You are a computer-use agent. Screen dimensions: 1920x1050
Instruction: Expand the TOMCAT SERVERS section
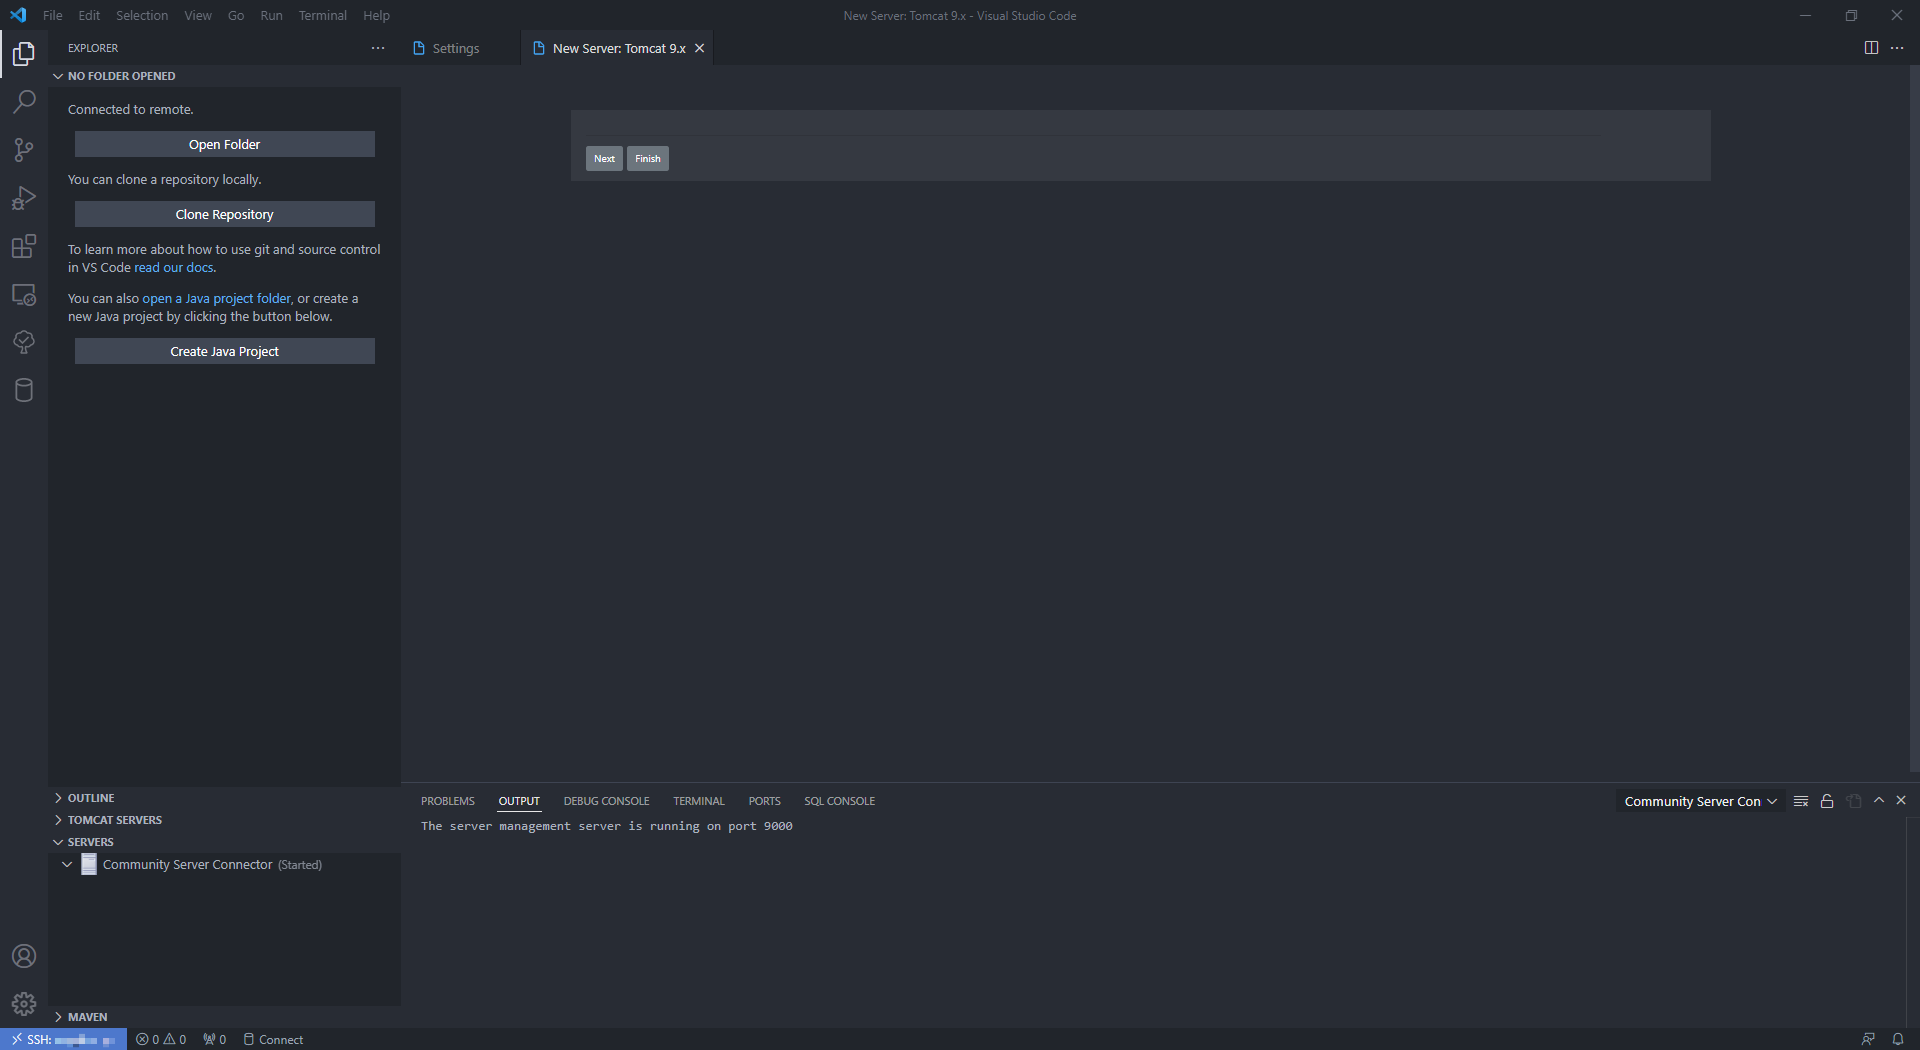point(225,820)
